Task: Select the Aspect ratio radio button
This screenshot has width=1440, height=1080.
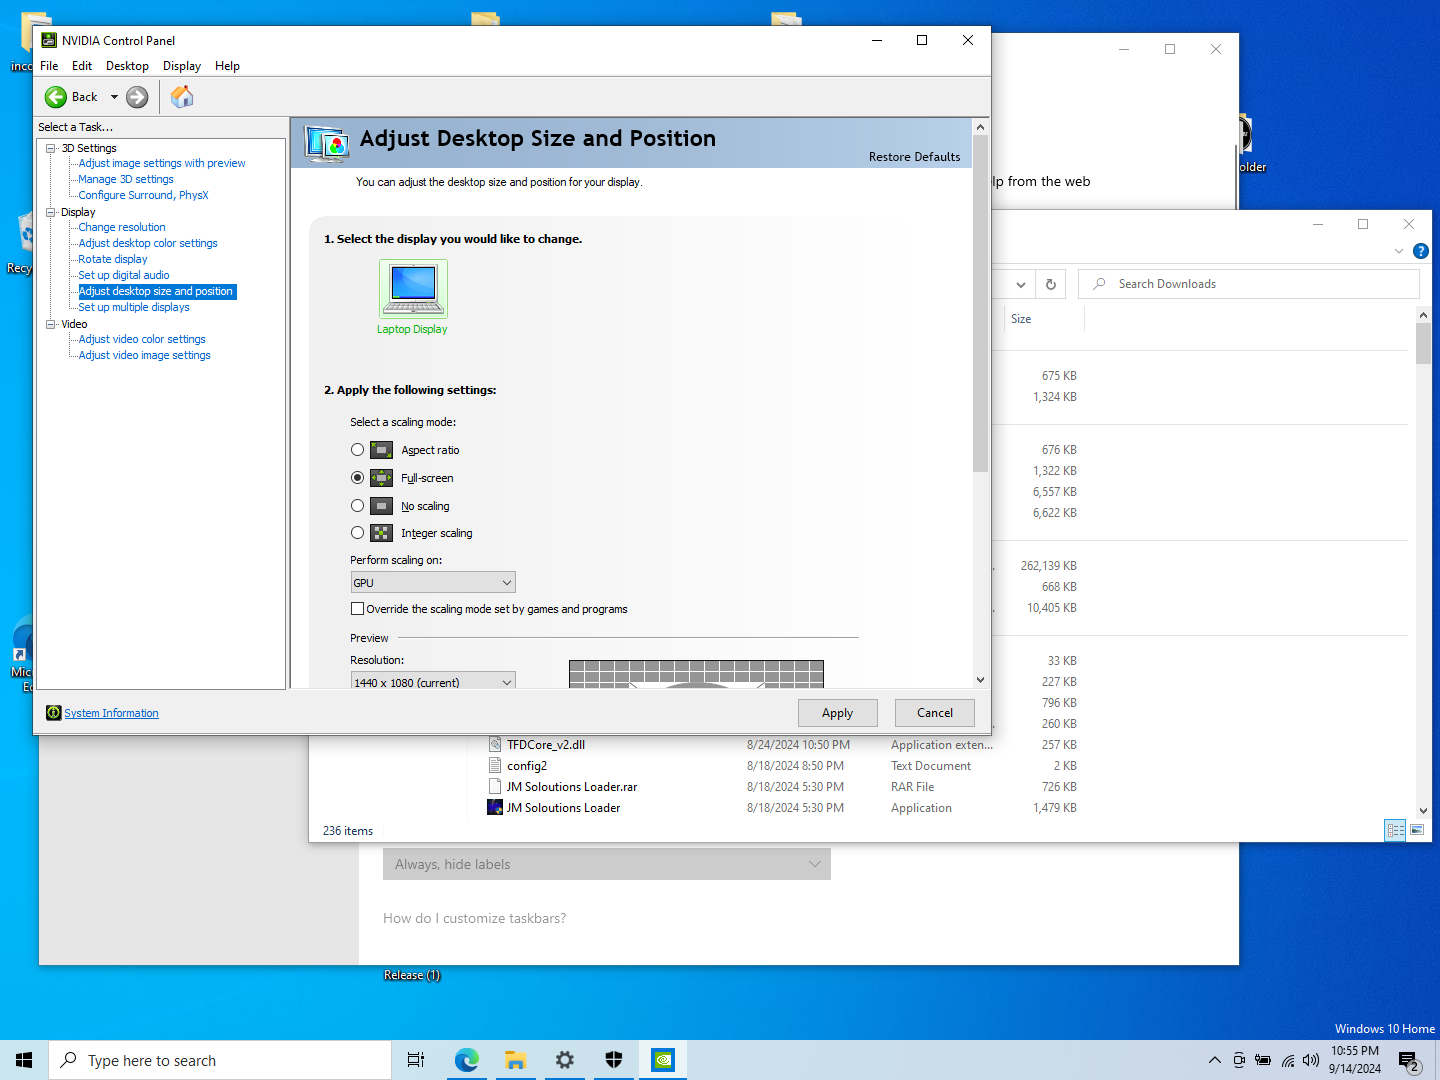Action: pos(358,450)
